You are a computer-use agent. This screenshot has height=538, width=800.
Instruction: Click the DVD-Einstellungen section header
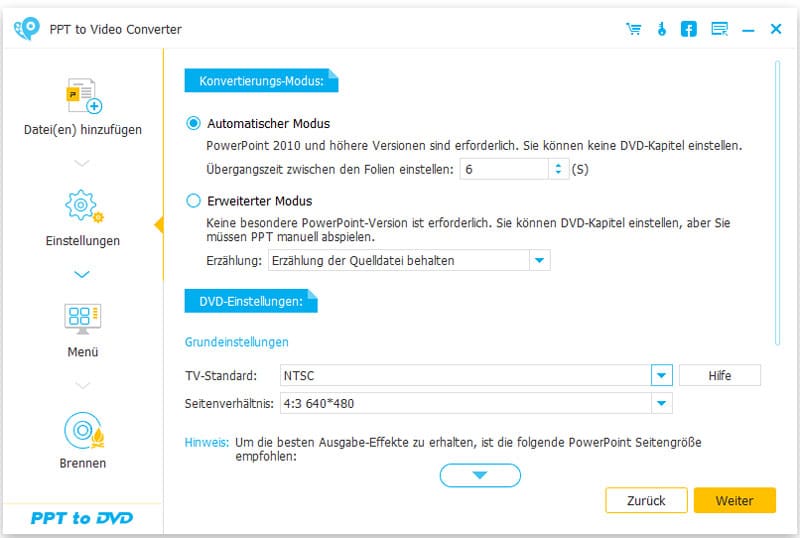pyautogui.click(x=251, y=301)
